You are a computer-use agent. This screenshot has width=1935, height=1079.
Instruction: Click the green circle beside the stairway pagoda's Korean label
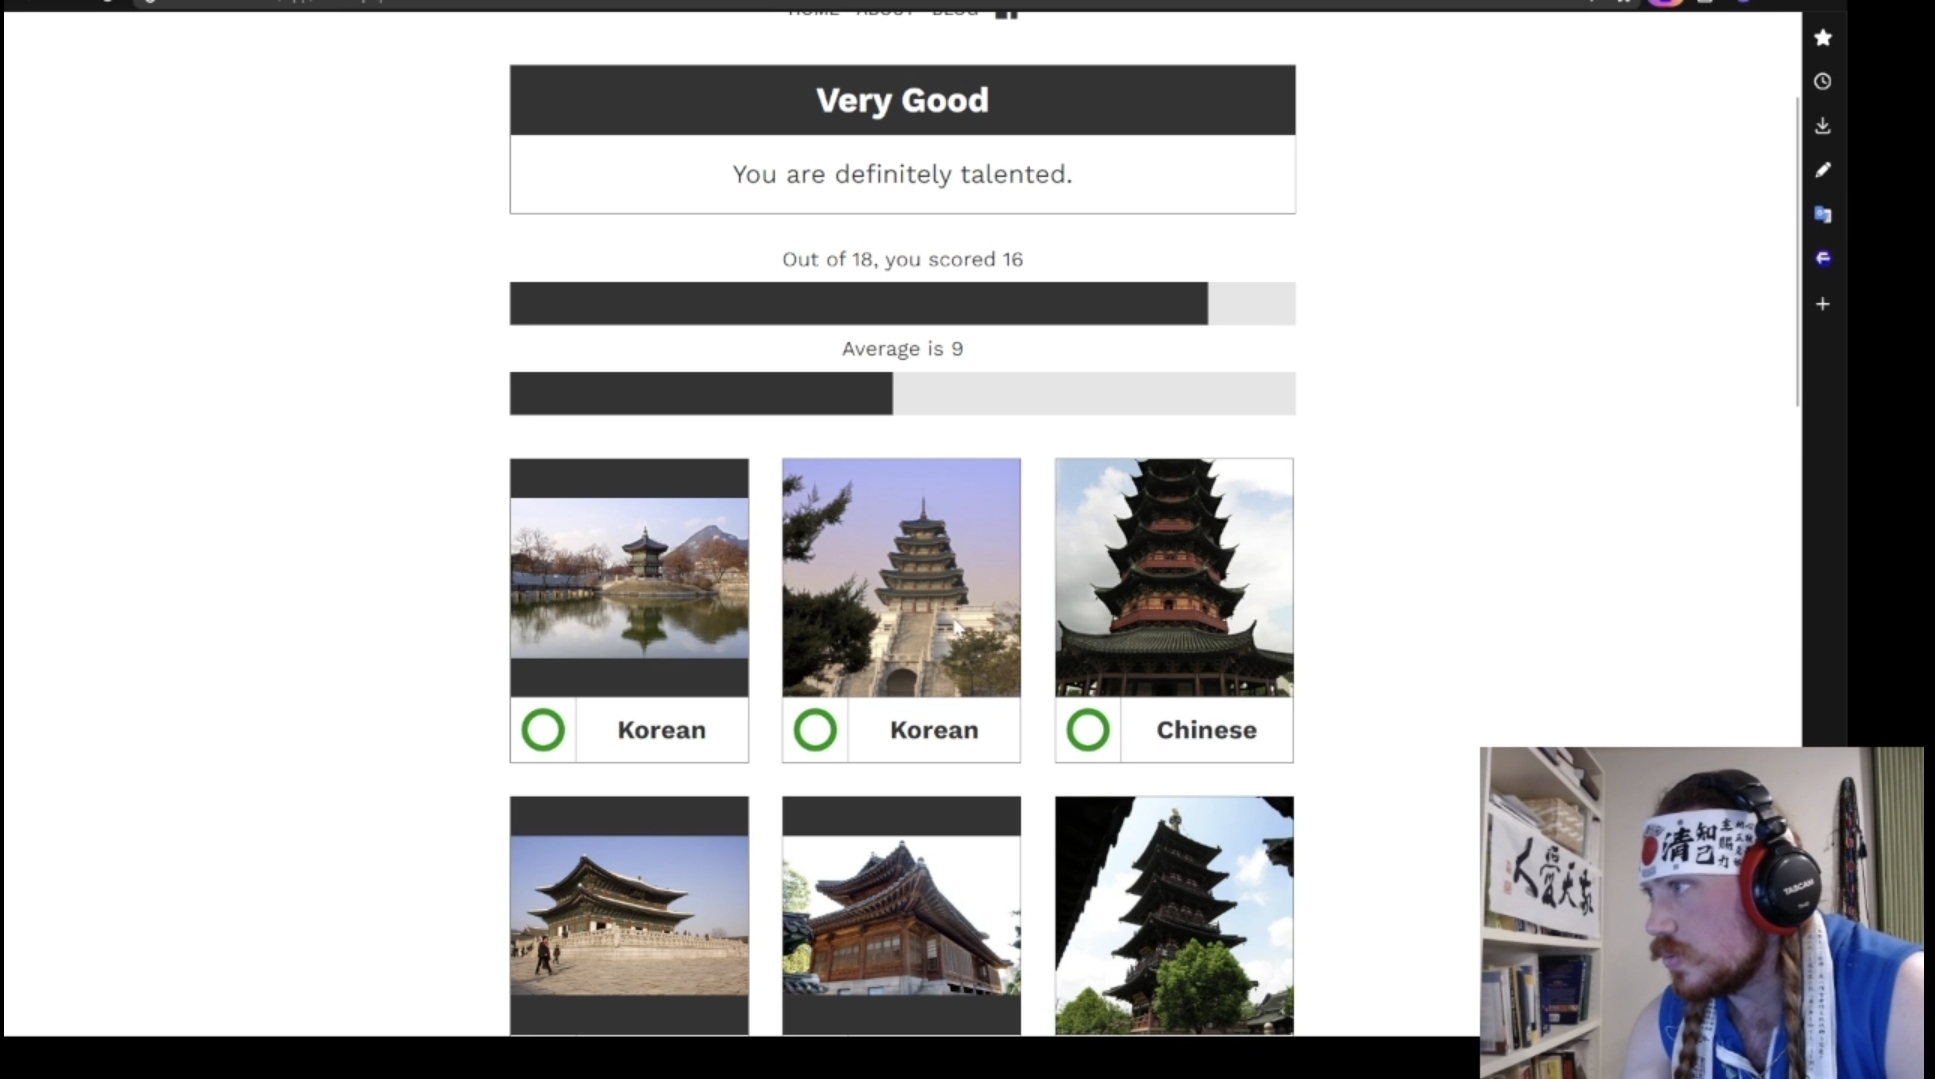tap(815, 730)
